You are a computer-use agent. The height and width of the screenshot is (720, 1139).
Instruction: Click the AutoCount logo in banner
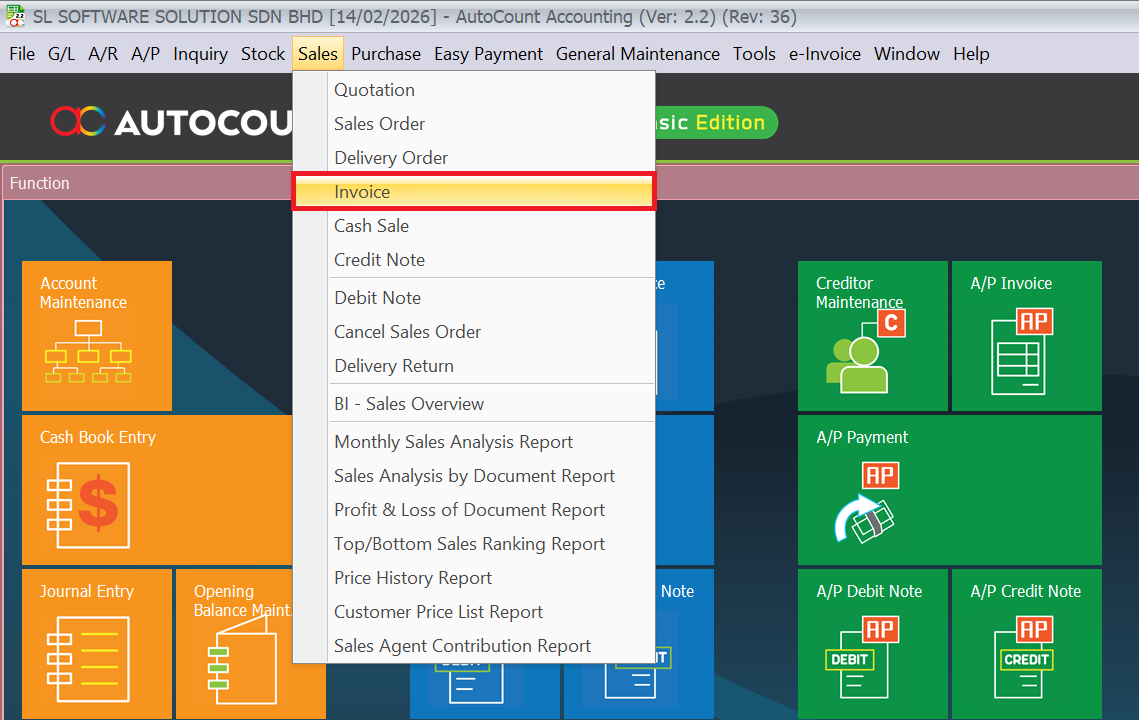click(170, 122)
